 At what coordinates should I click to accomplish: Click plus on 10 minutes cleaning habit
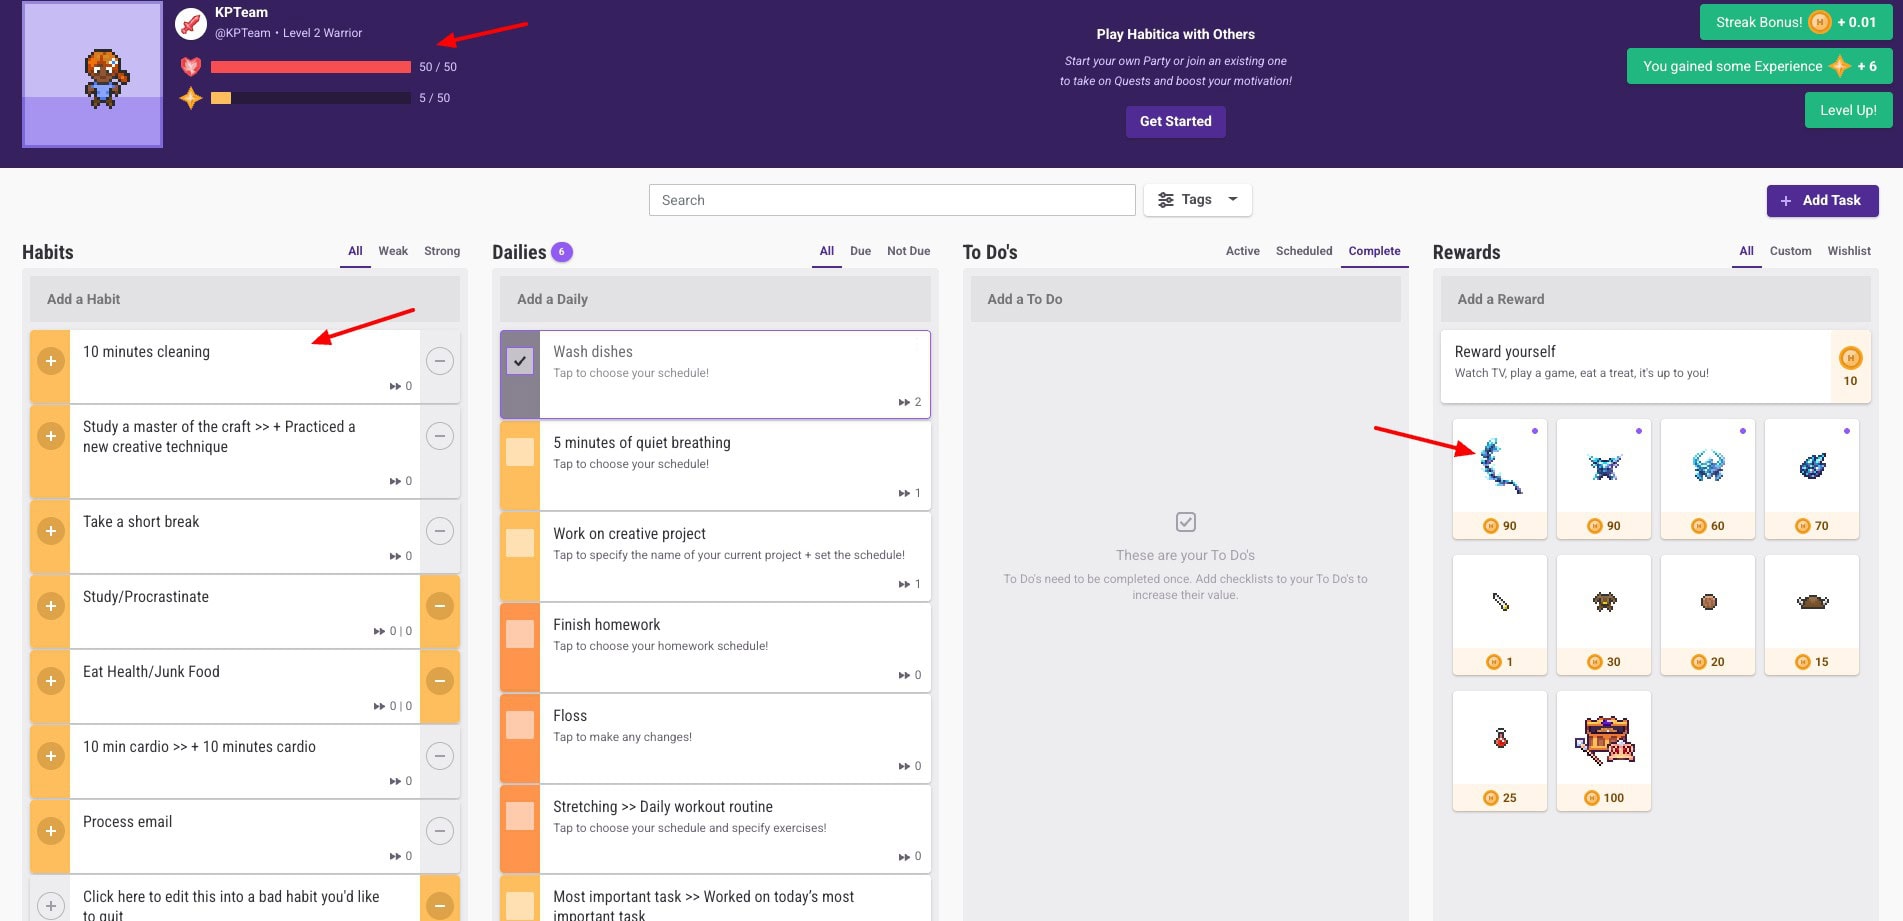click(x=50, y=361)
